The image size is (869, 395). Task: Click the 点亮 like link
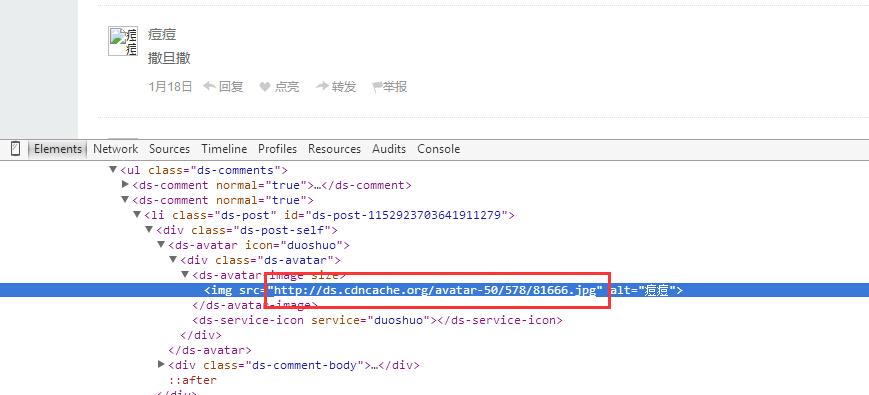(x=287, y=86)
